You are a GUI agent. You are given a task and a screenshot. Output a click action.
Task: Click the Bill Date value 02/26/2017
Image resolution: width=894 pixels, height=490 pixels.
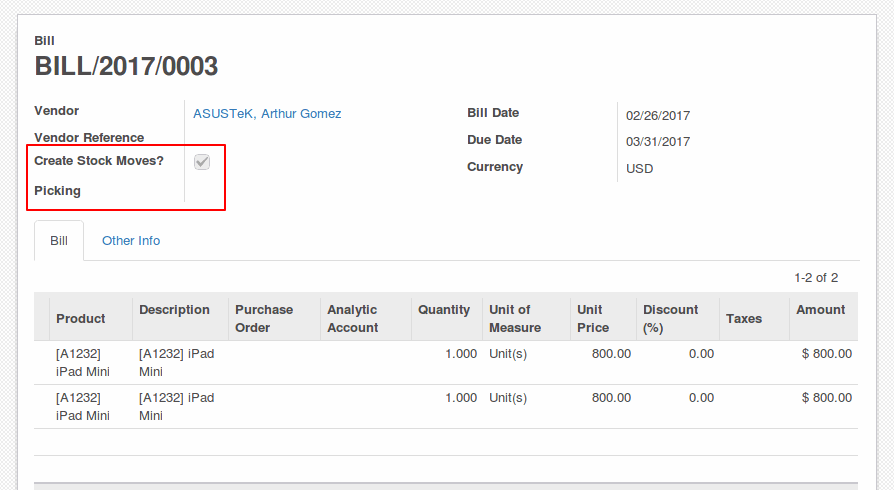coord(658,116)
